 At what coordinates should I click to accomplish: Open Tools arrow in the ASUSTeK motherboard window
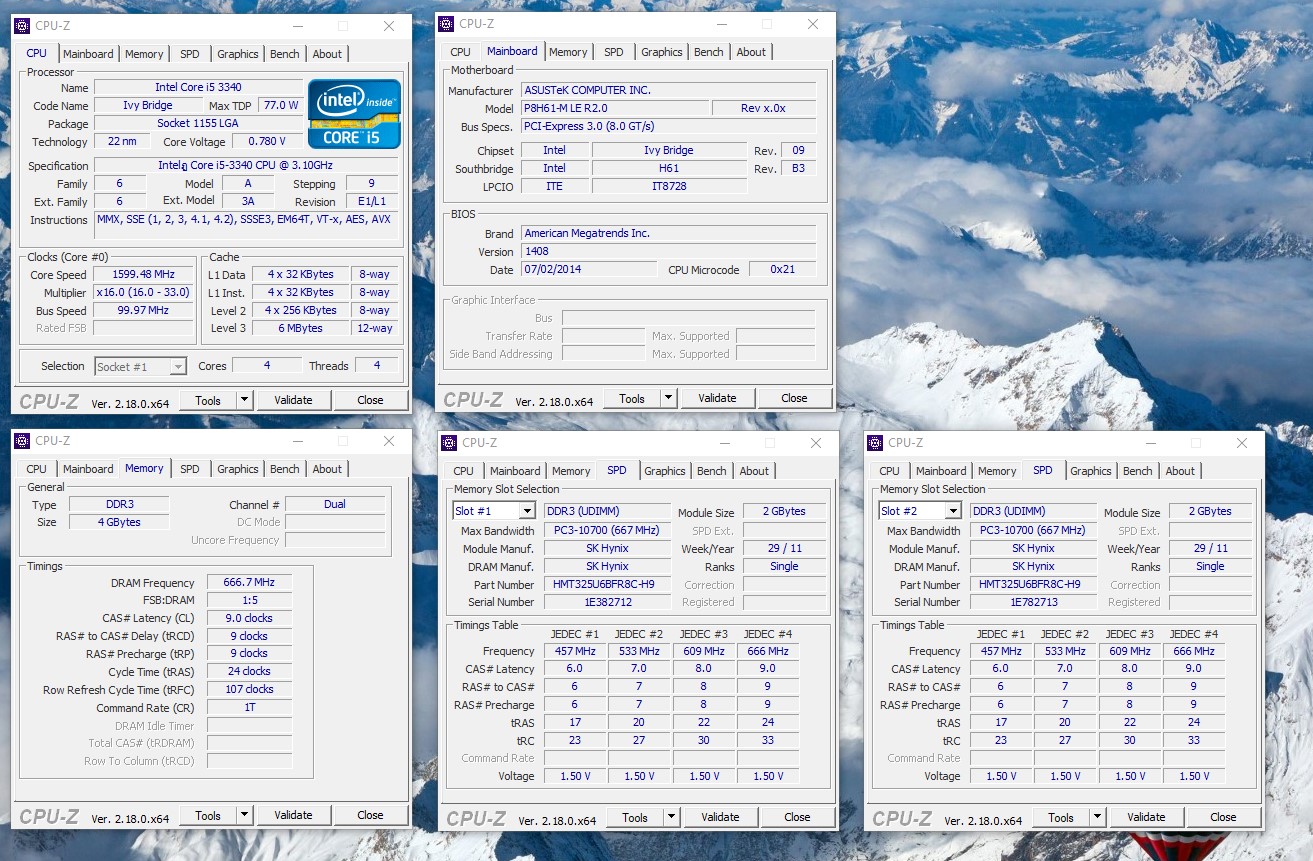(668, 398)
